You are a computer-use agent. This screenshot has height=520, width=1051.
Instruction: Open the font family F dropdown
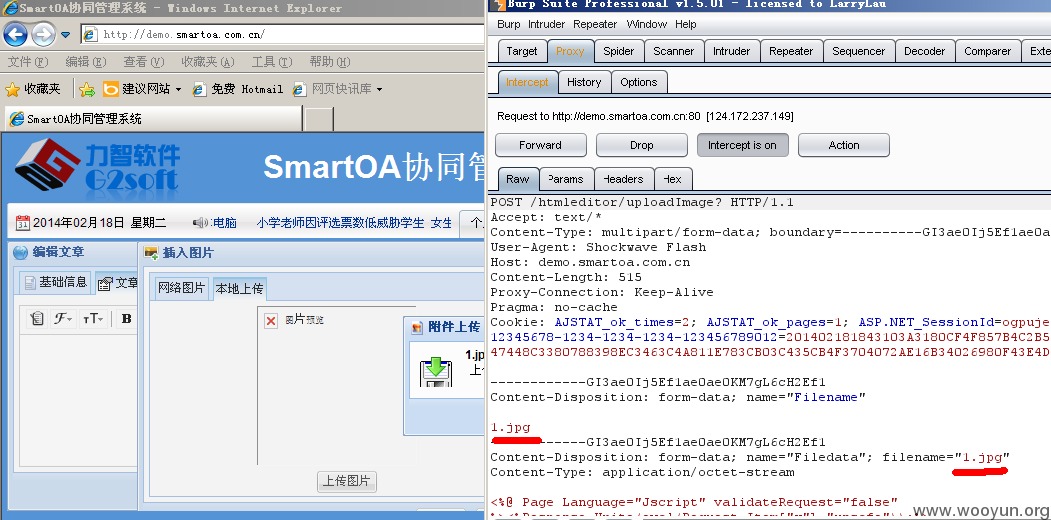[x=63, y=319]
